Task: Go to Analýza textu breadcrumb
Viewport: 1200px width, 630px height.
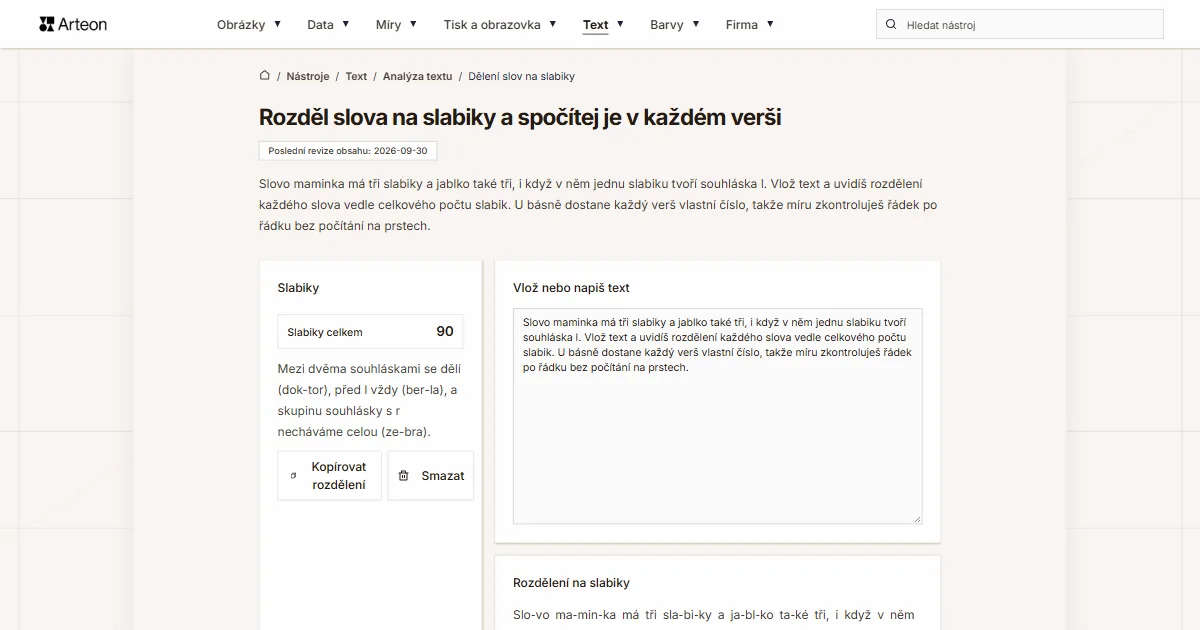Action: coord(417,76)
